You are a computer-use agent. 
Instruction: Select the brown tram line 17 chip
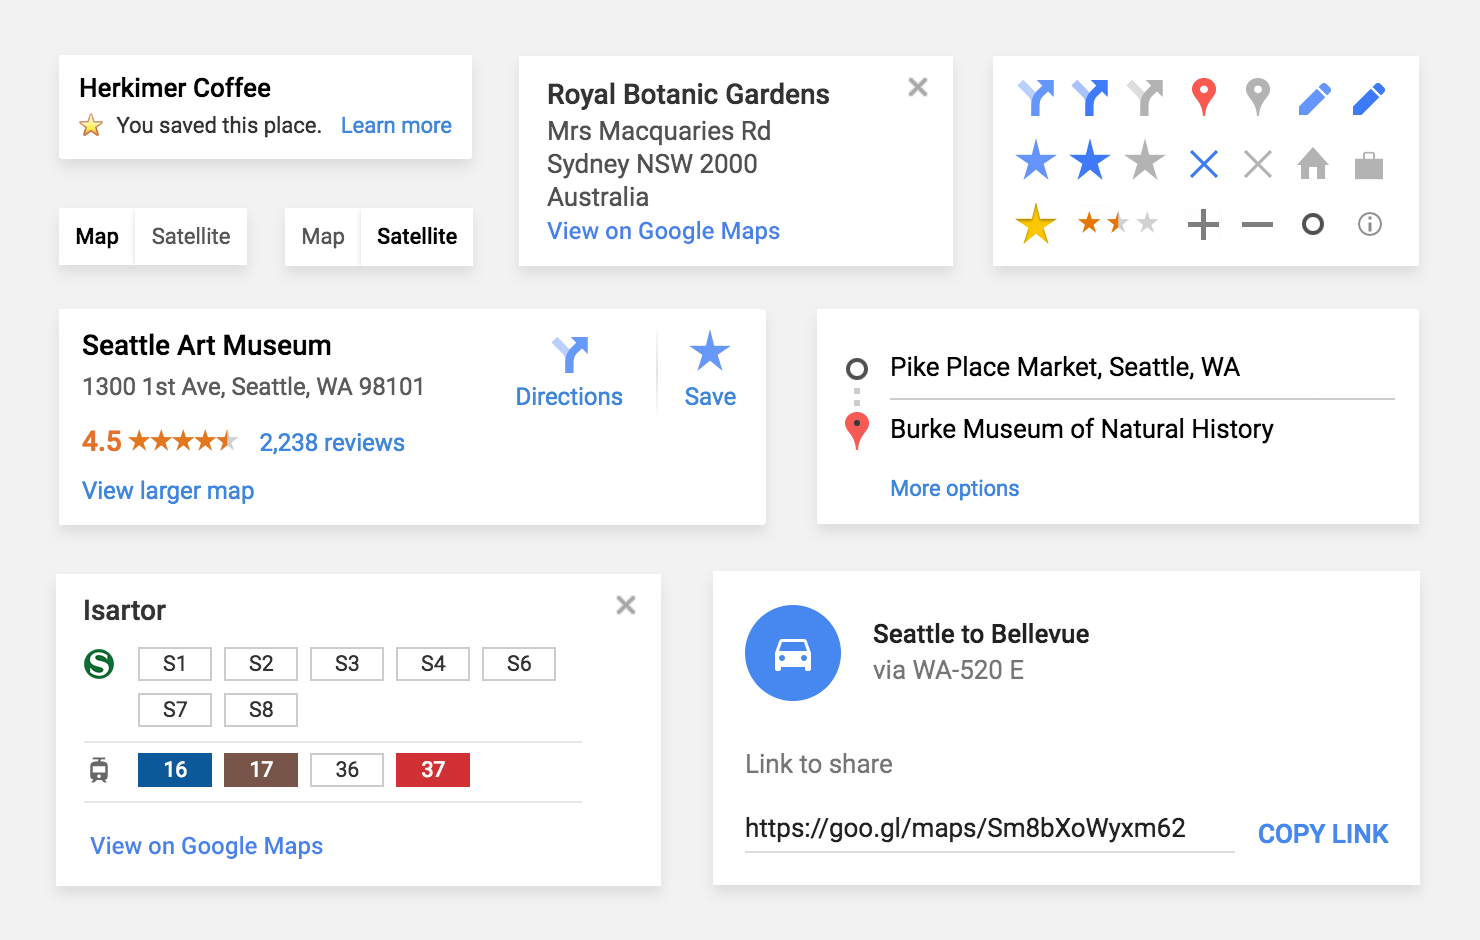261,770
